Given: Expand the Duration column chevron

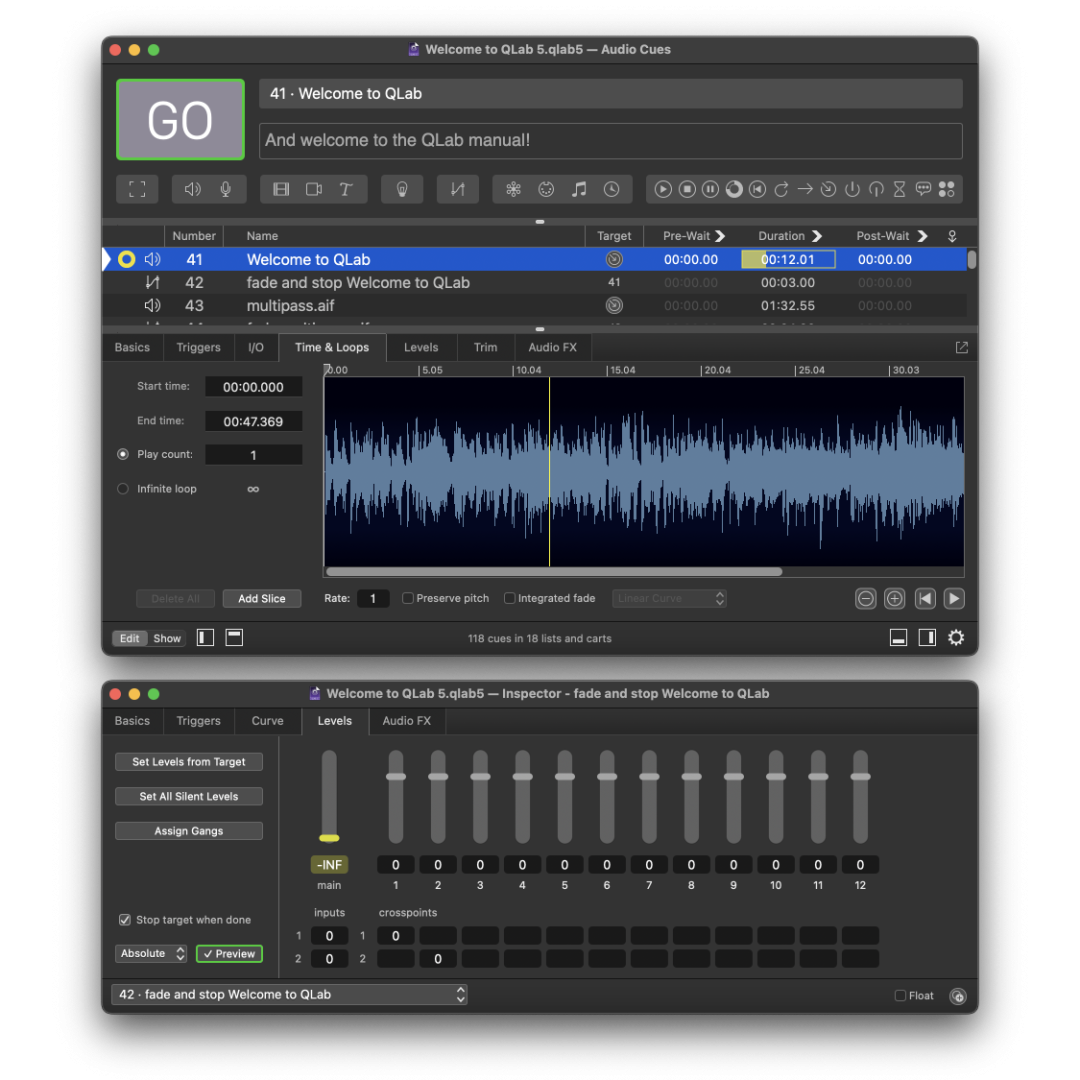Looking at the screenshot, I should 817,236.
